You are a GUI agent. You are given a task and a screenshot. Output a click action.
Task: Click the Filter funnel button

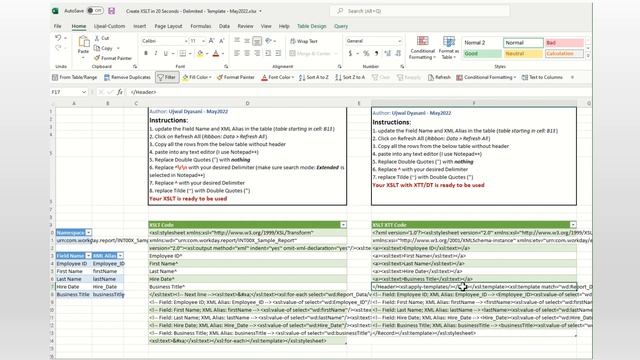(x=167, y=77)
